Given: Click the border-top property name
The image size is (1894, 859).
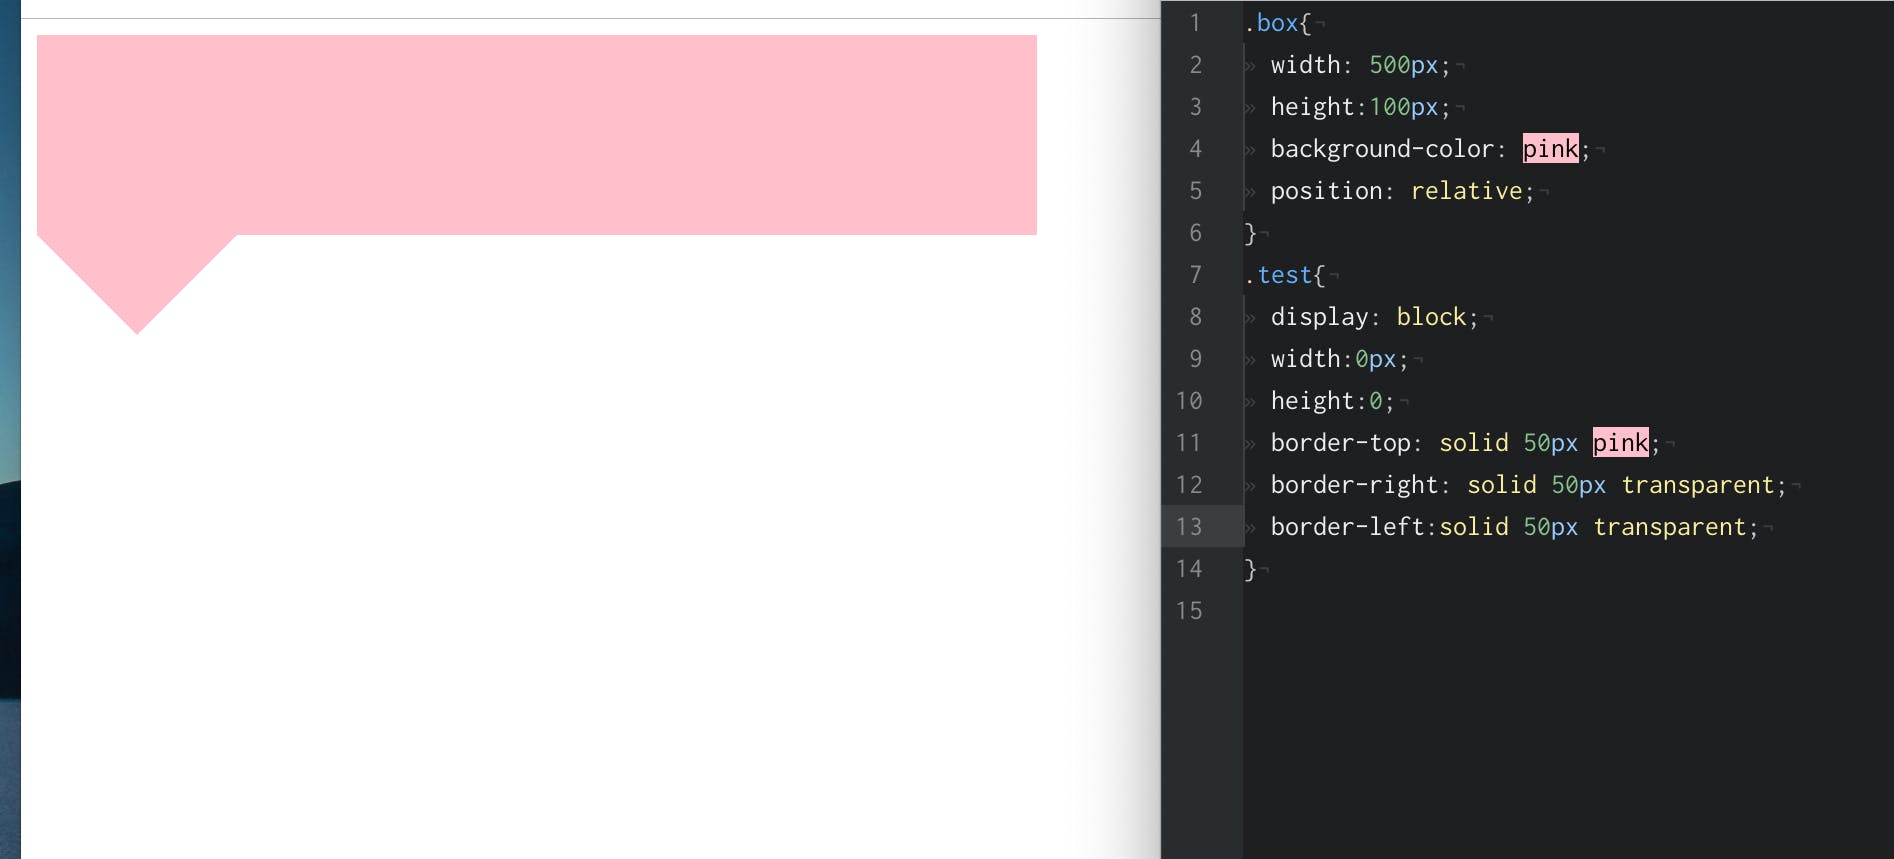Looking at the screenshot, I should (x=1340, y=443).
